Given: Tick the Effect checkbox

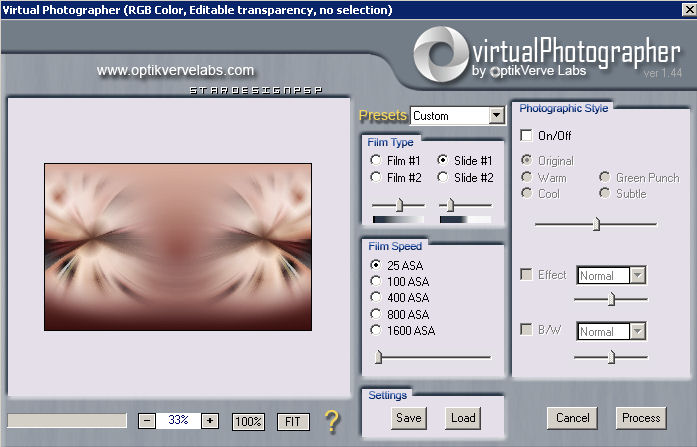Looking at the screenshot, I should pos(526,274).
